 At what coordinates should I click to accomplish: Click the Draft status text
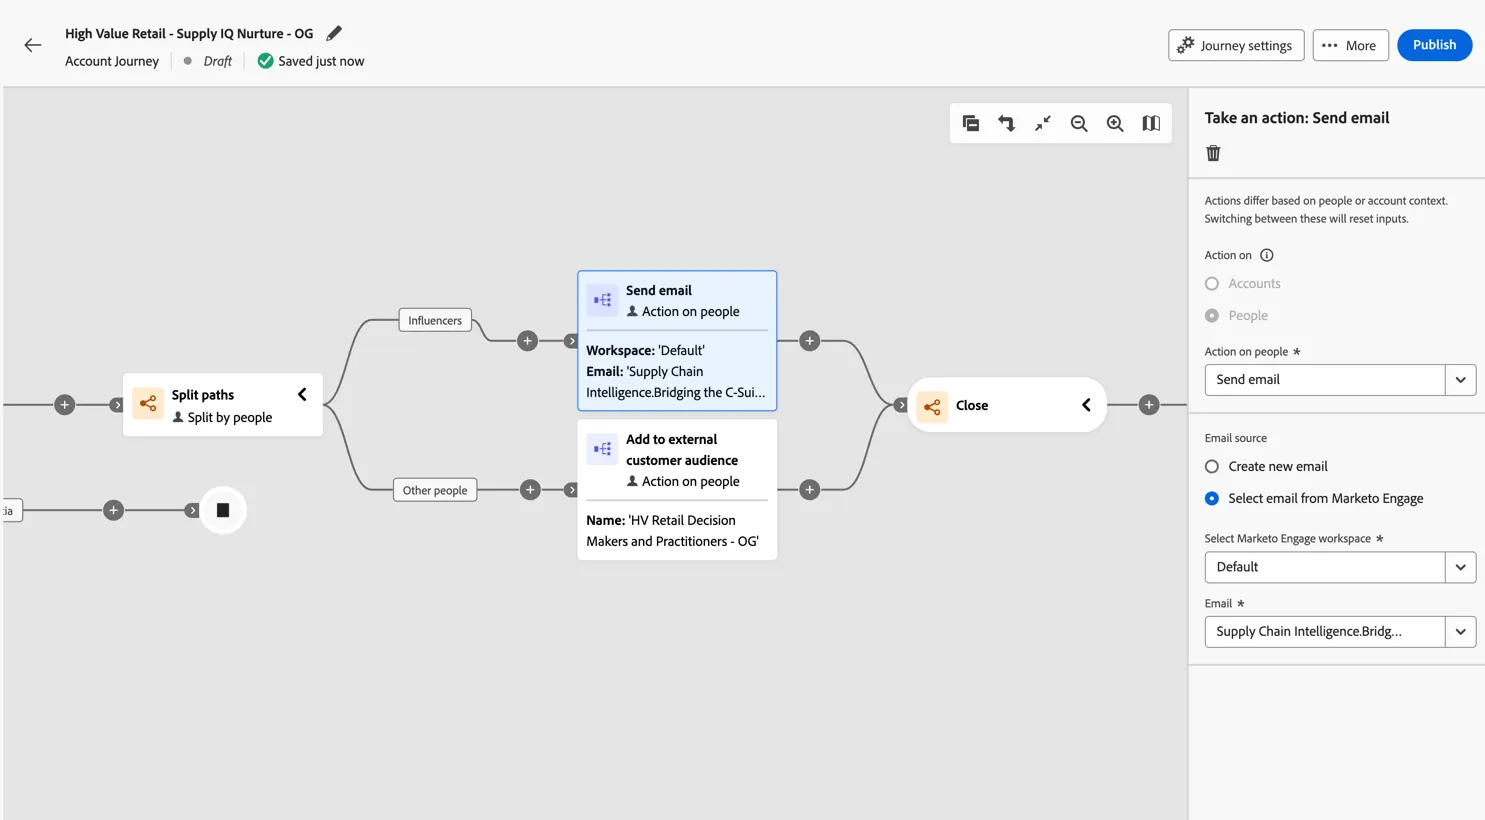tap(217, 61)
